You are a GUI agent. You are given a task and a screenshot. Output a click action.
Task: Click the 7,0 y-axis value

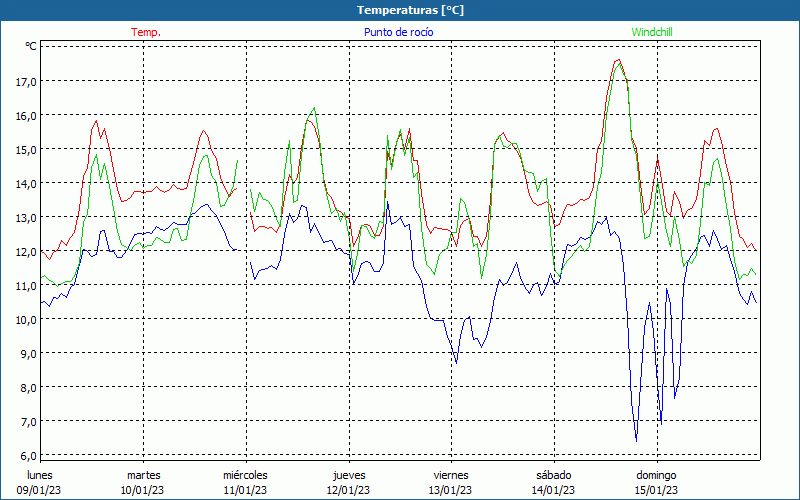28,421
